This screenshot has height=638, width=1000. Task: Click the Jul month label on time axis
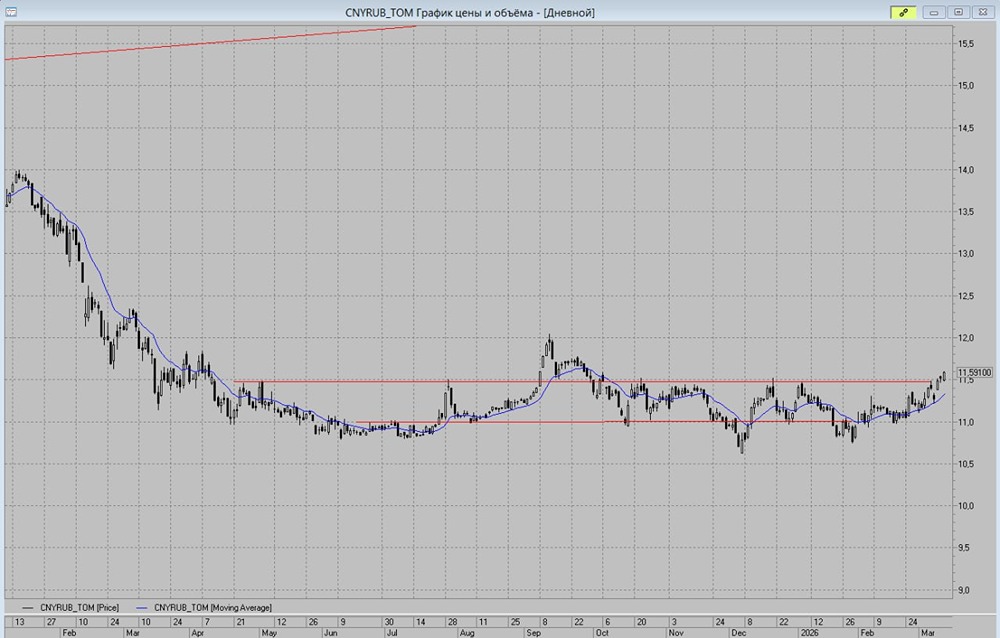tap(392, 633)
